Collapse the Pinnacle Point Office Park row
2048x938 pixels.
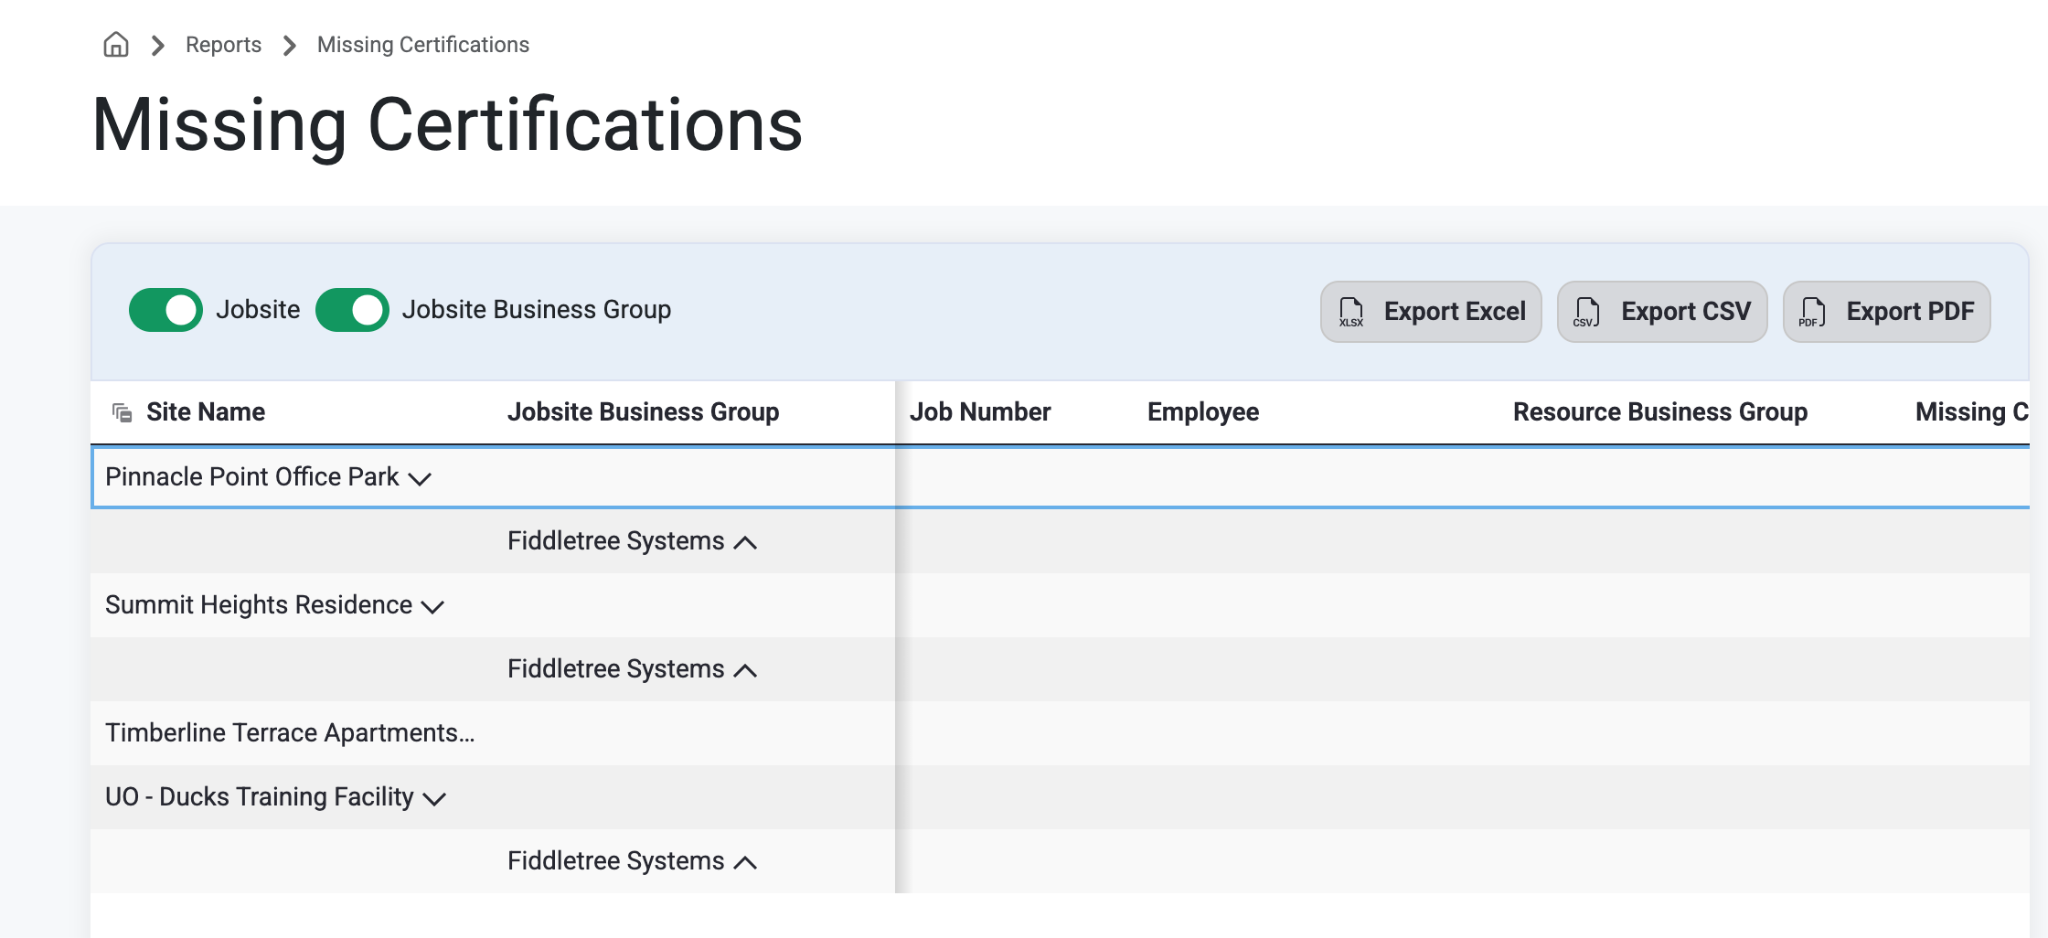[x=420, y=479]
